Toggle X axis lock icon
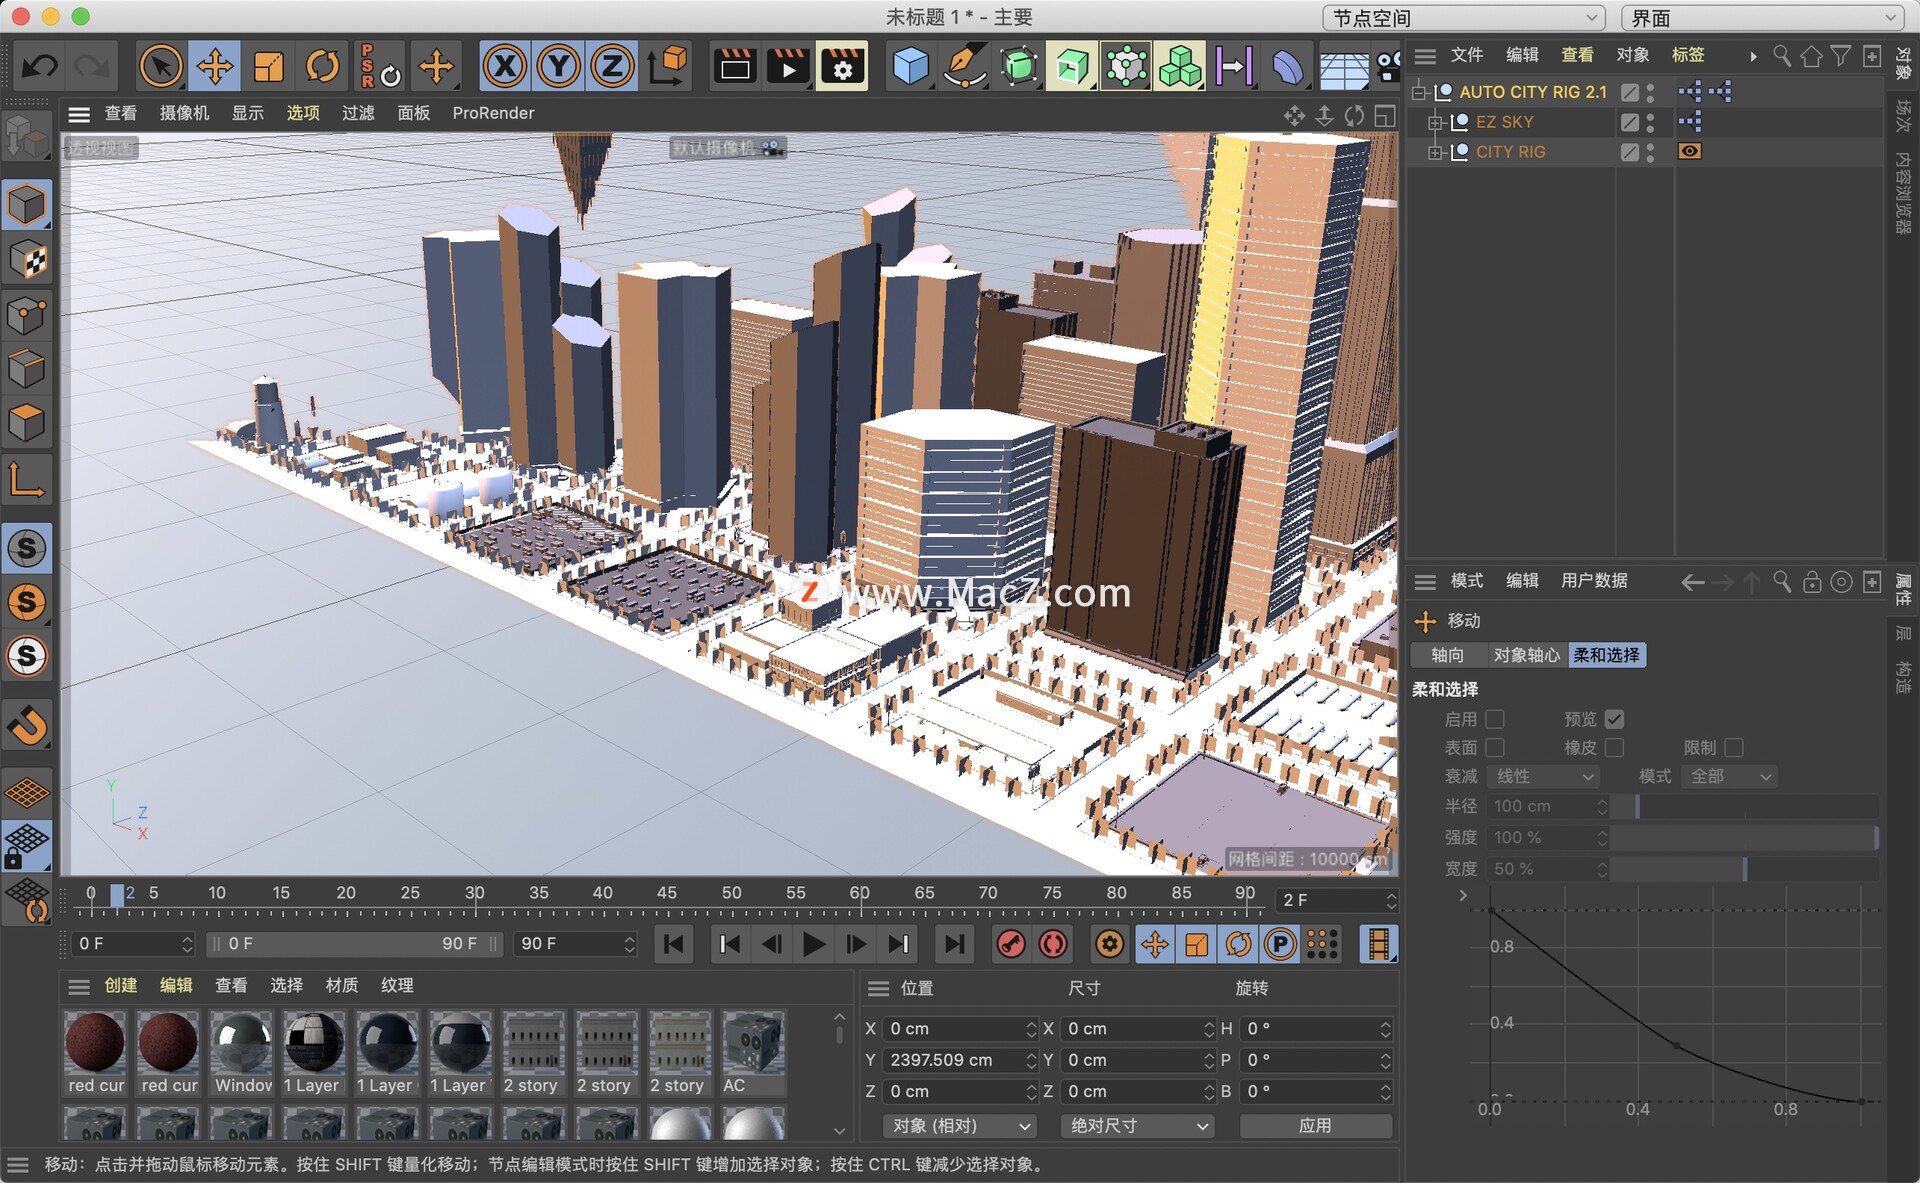 click(504, 66)
